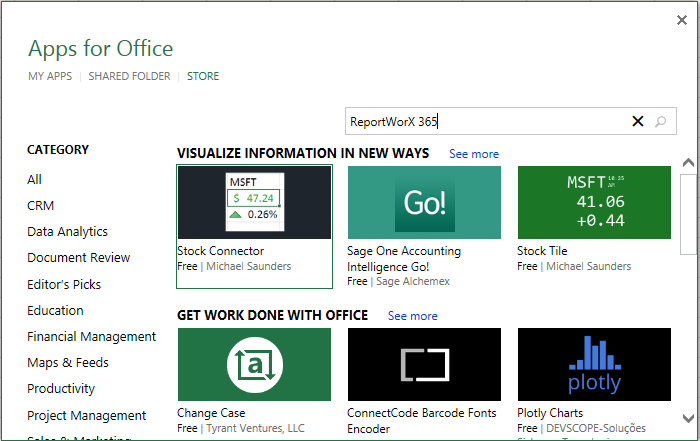Select the Editor's Picks category
This screenshot has height=441, width=700.
click(x=64, y=284)
